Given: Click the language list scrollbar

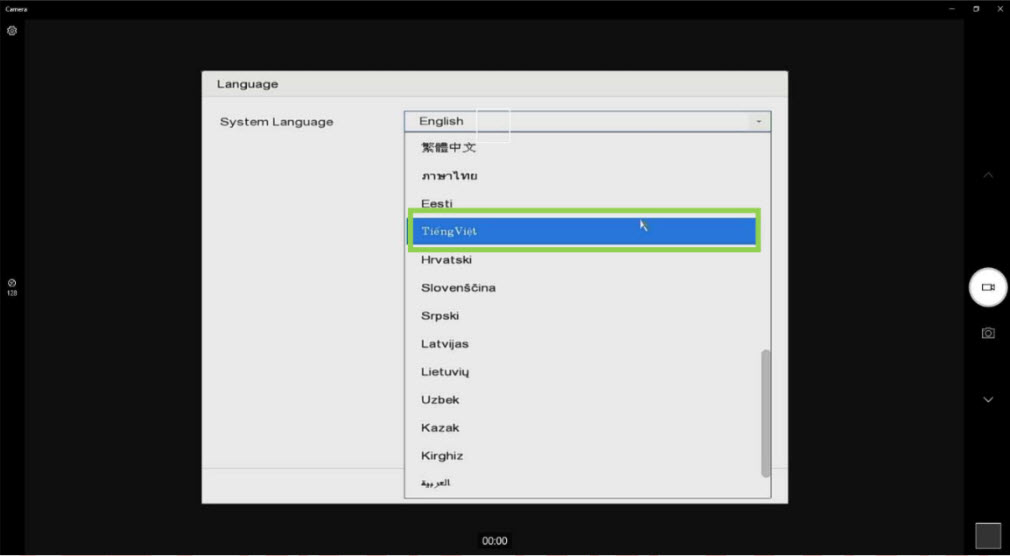Looking at the screenshot, I should (766, 412).
